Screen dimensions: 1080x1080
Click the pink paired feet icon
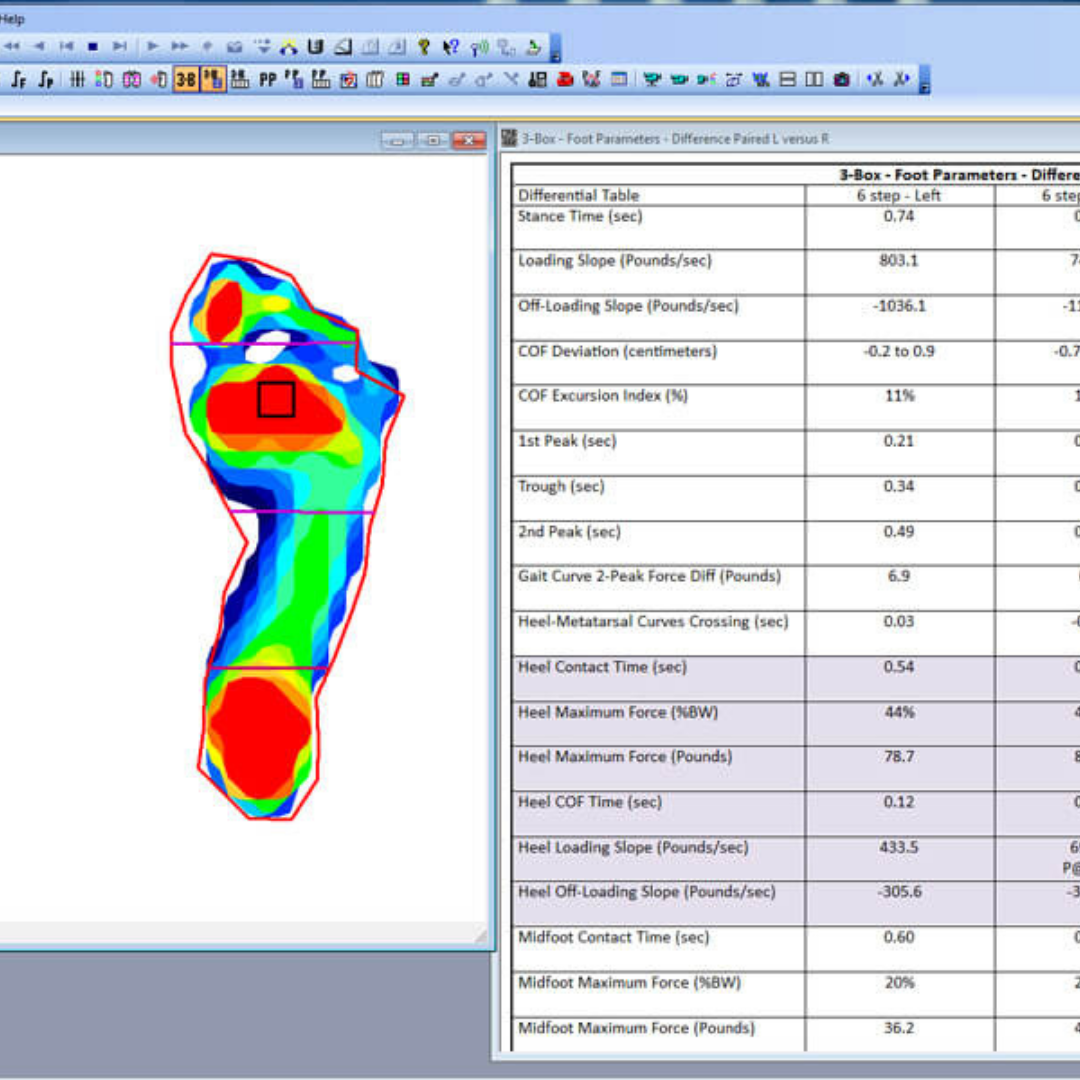click(x=132, y=80)
